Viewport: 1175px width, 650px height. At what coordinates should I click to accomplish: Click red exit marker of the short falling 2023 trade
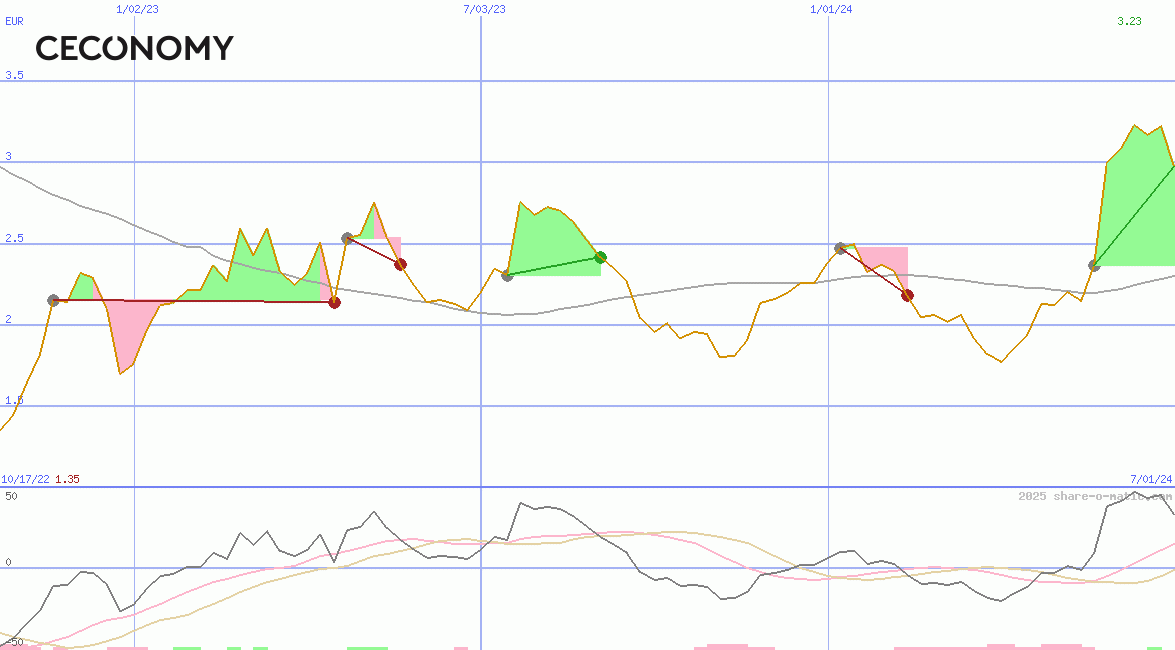click(x=400, y=264)
